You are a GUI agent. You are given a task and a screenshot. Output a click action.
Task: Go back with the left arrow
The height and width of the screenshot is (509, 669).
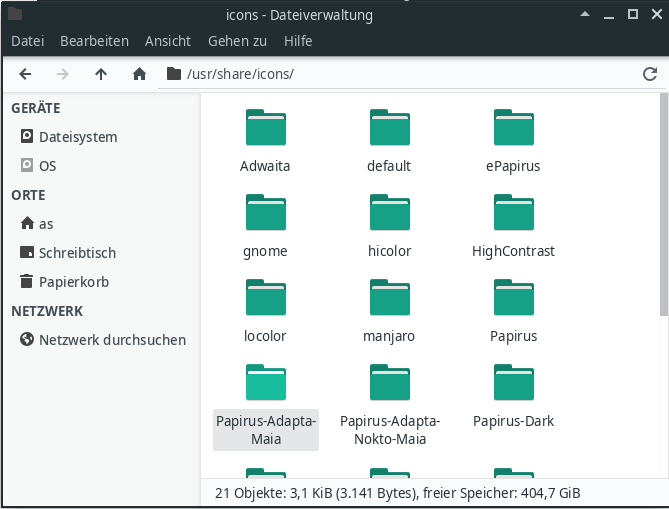pyautogui.click(x=25, y=74)
